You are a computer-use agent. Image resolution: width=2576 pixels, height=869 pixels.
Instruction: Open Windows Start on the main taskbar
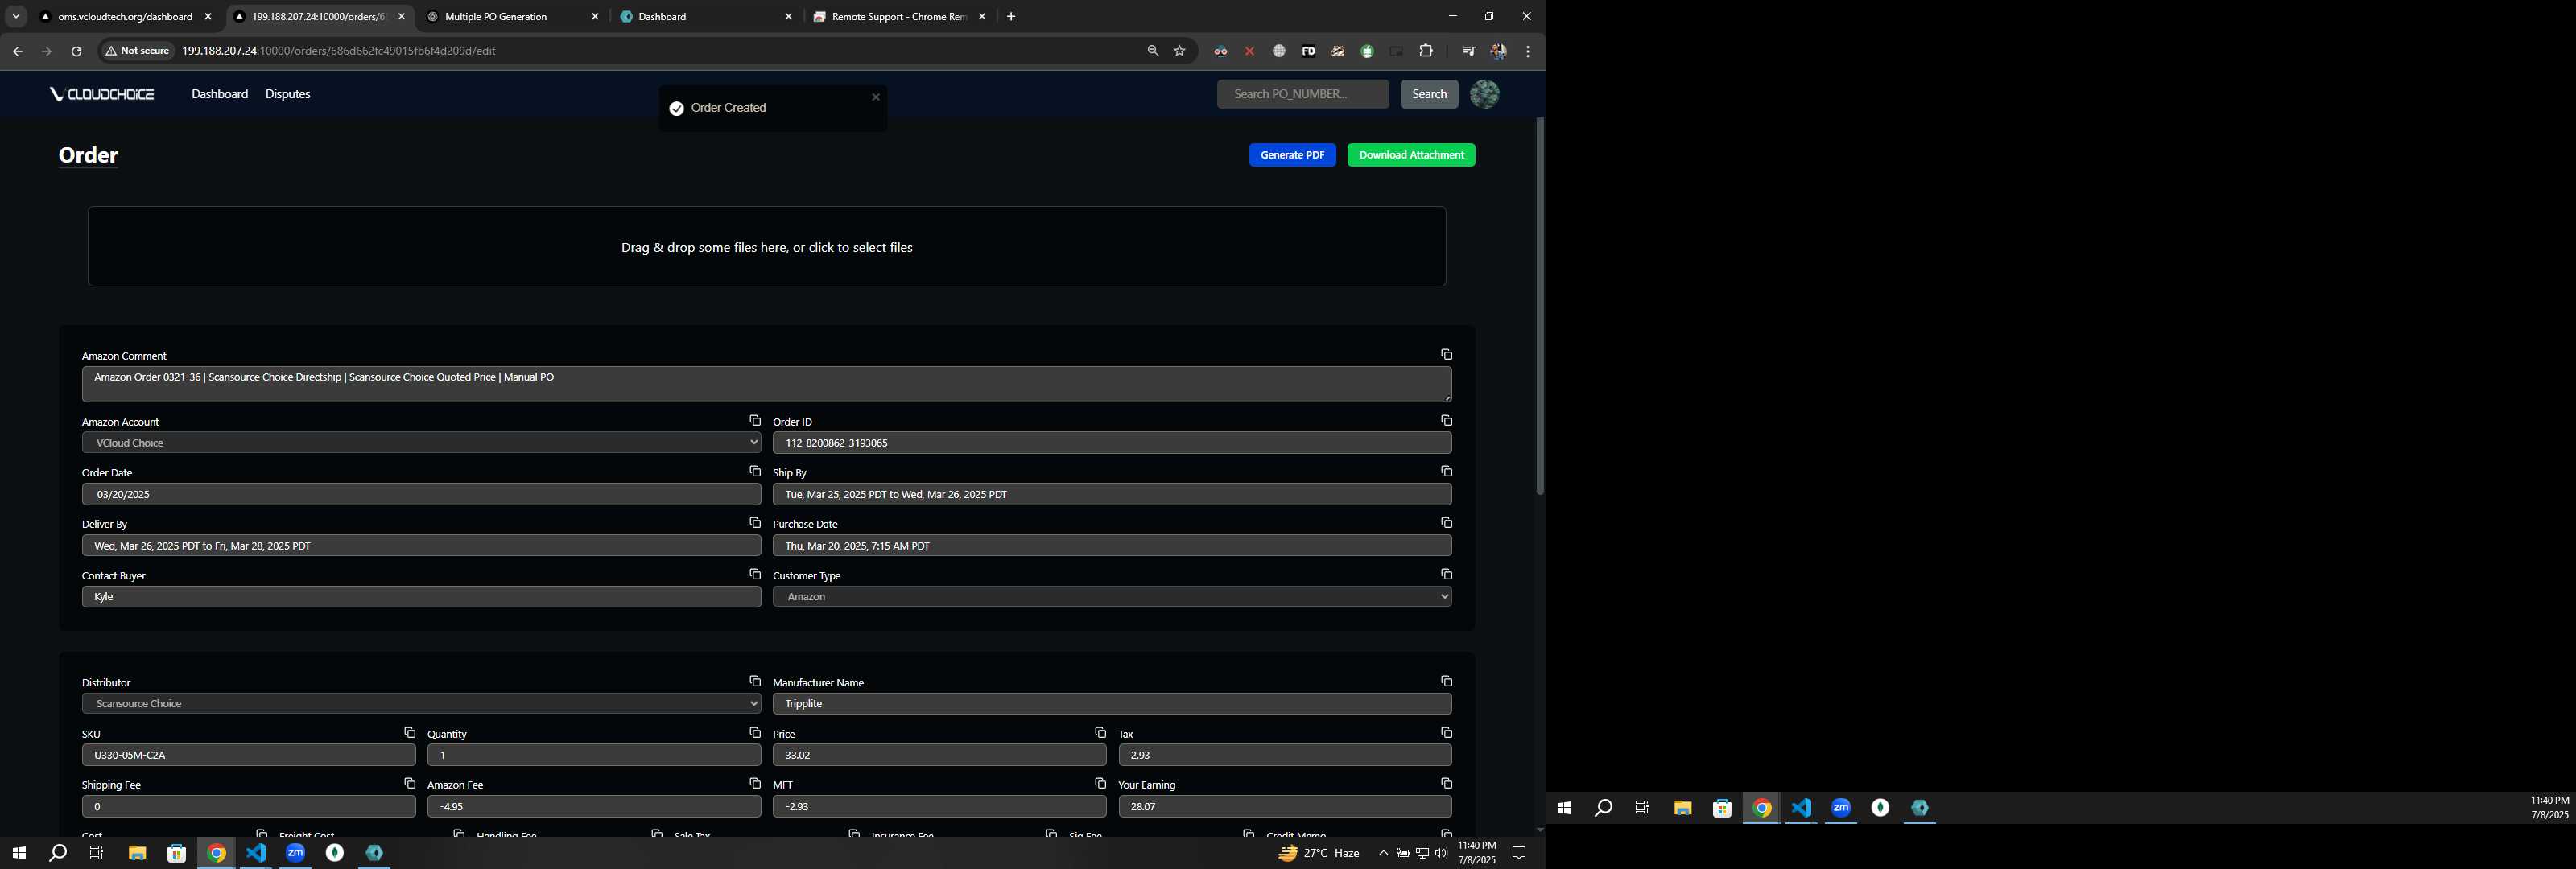[x=18, y=853]
